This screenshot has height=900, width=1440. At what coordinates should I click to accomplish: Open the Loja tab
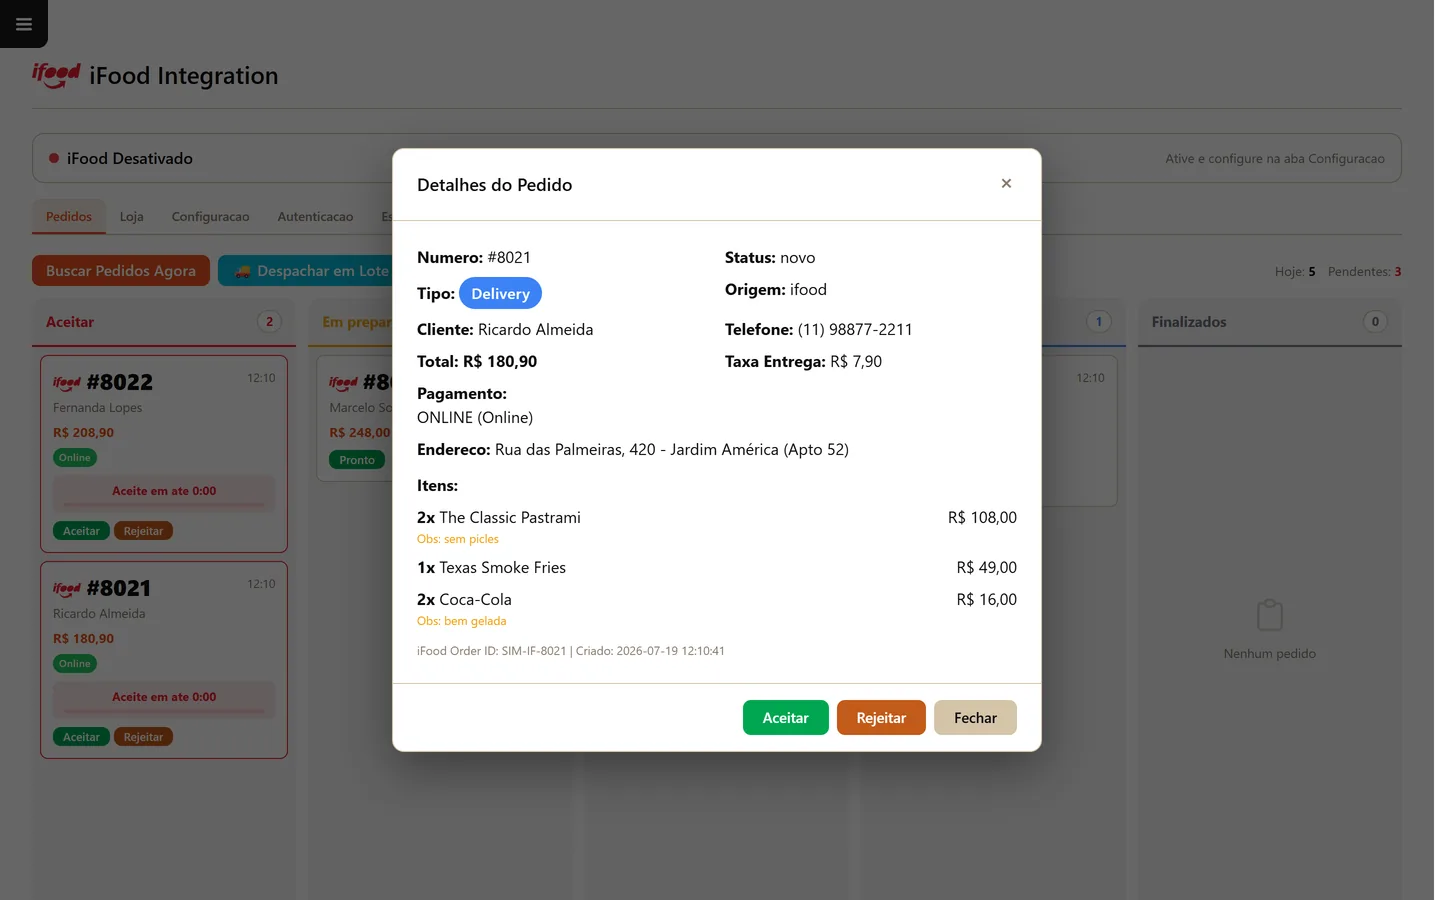click(132, 216)
